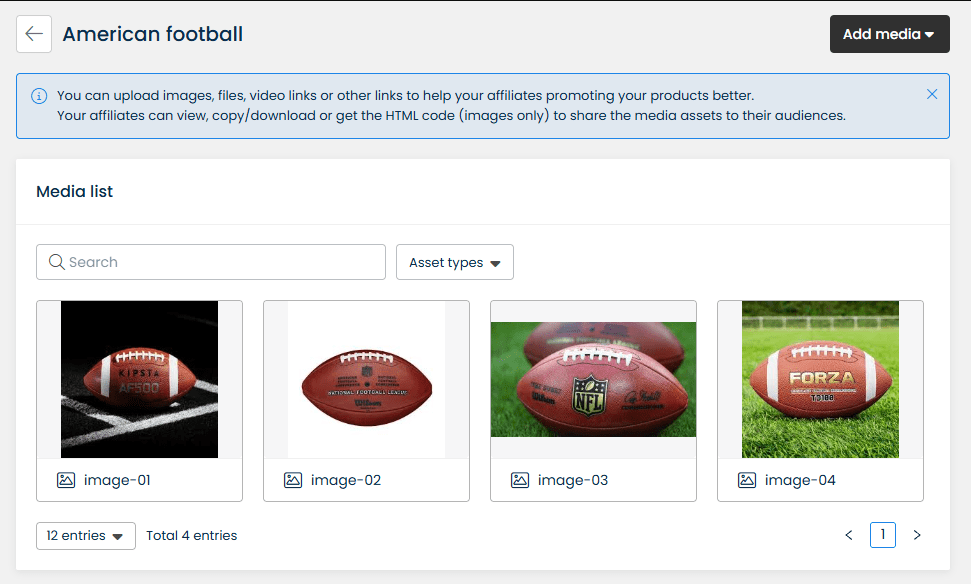Open the NFL footballs on grass thumbnail
The height and width of the screenshot is (584, 971).
point(593,379)
